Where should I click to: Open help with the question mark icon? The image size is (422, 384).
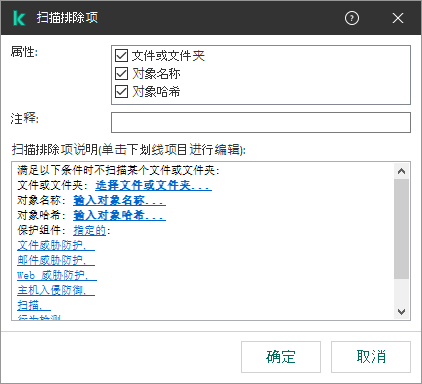[x=352, y=18]
